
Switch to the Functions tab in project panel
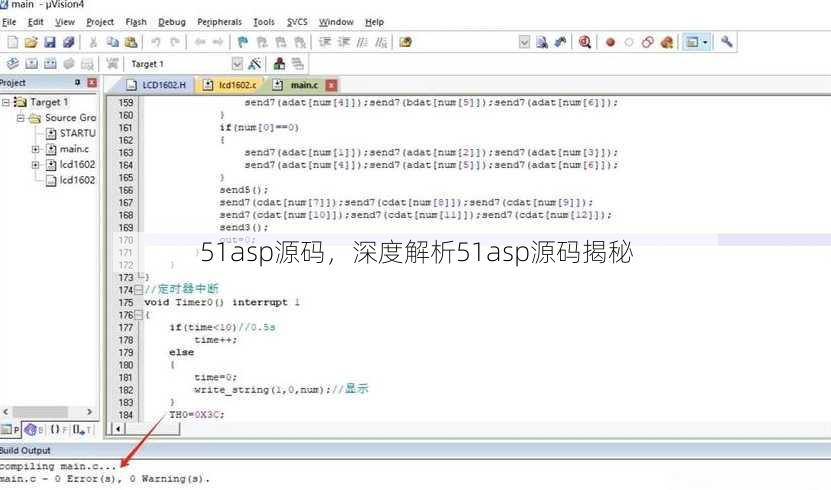pyautogui.click(x=59, y=430)
